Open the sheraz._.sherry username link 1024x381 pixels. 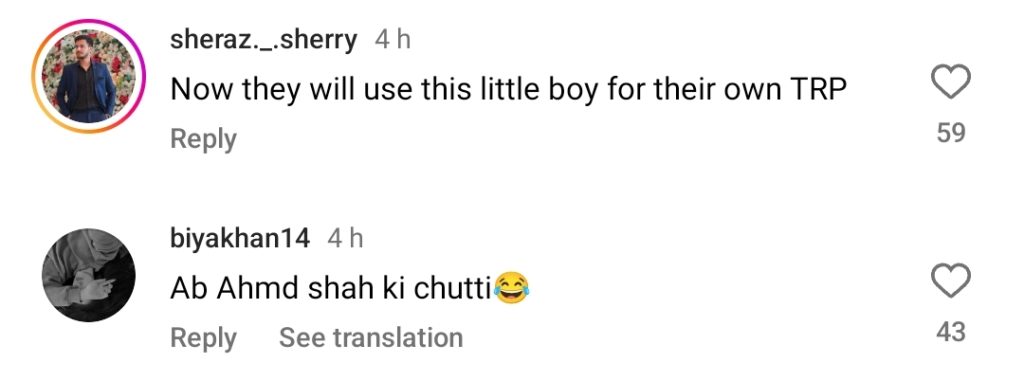pyautogui.click(x=264, y=41)
